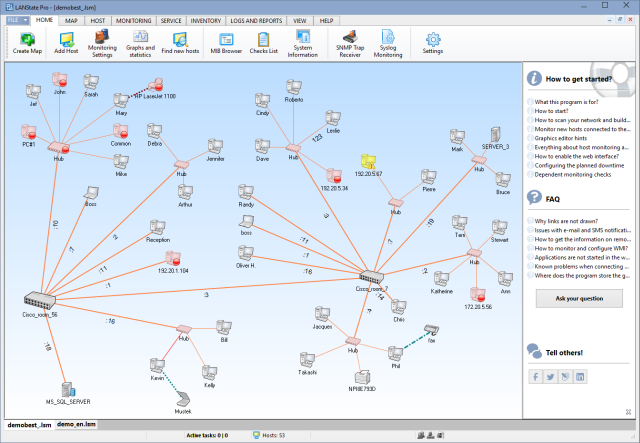The width and height of the screenshot is (640, 443).
Task: Click the Active tasks status entry
Action: tap(207, 435)
